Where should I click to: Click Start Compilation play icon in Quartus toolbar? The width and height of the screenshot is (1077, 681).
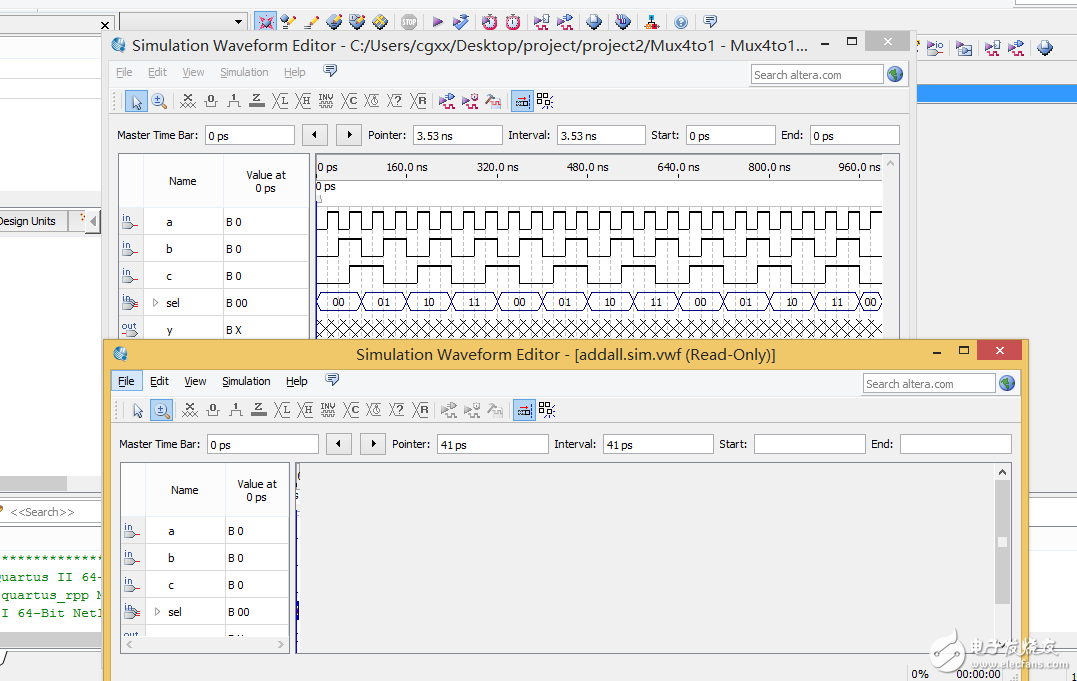[x=437, y=21]
